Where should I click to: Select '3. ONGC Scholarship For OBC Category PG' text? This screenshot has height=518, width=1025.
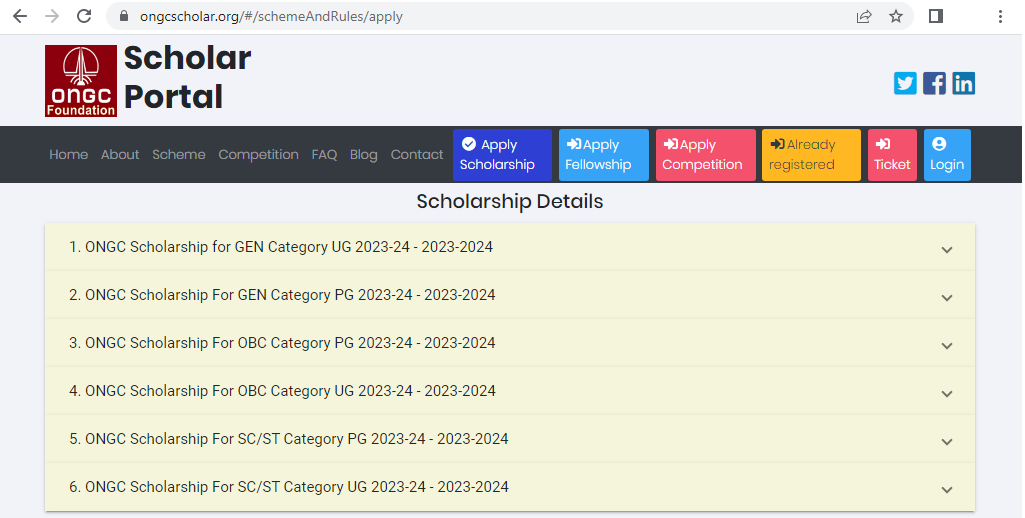[212, 343]
